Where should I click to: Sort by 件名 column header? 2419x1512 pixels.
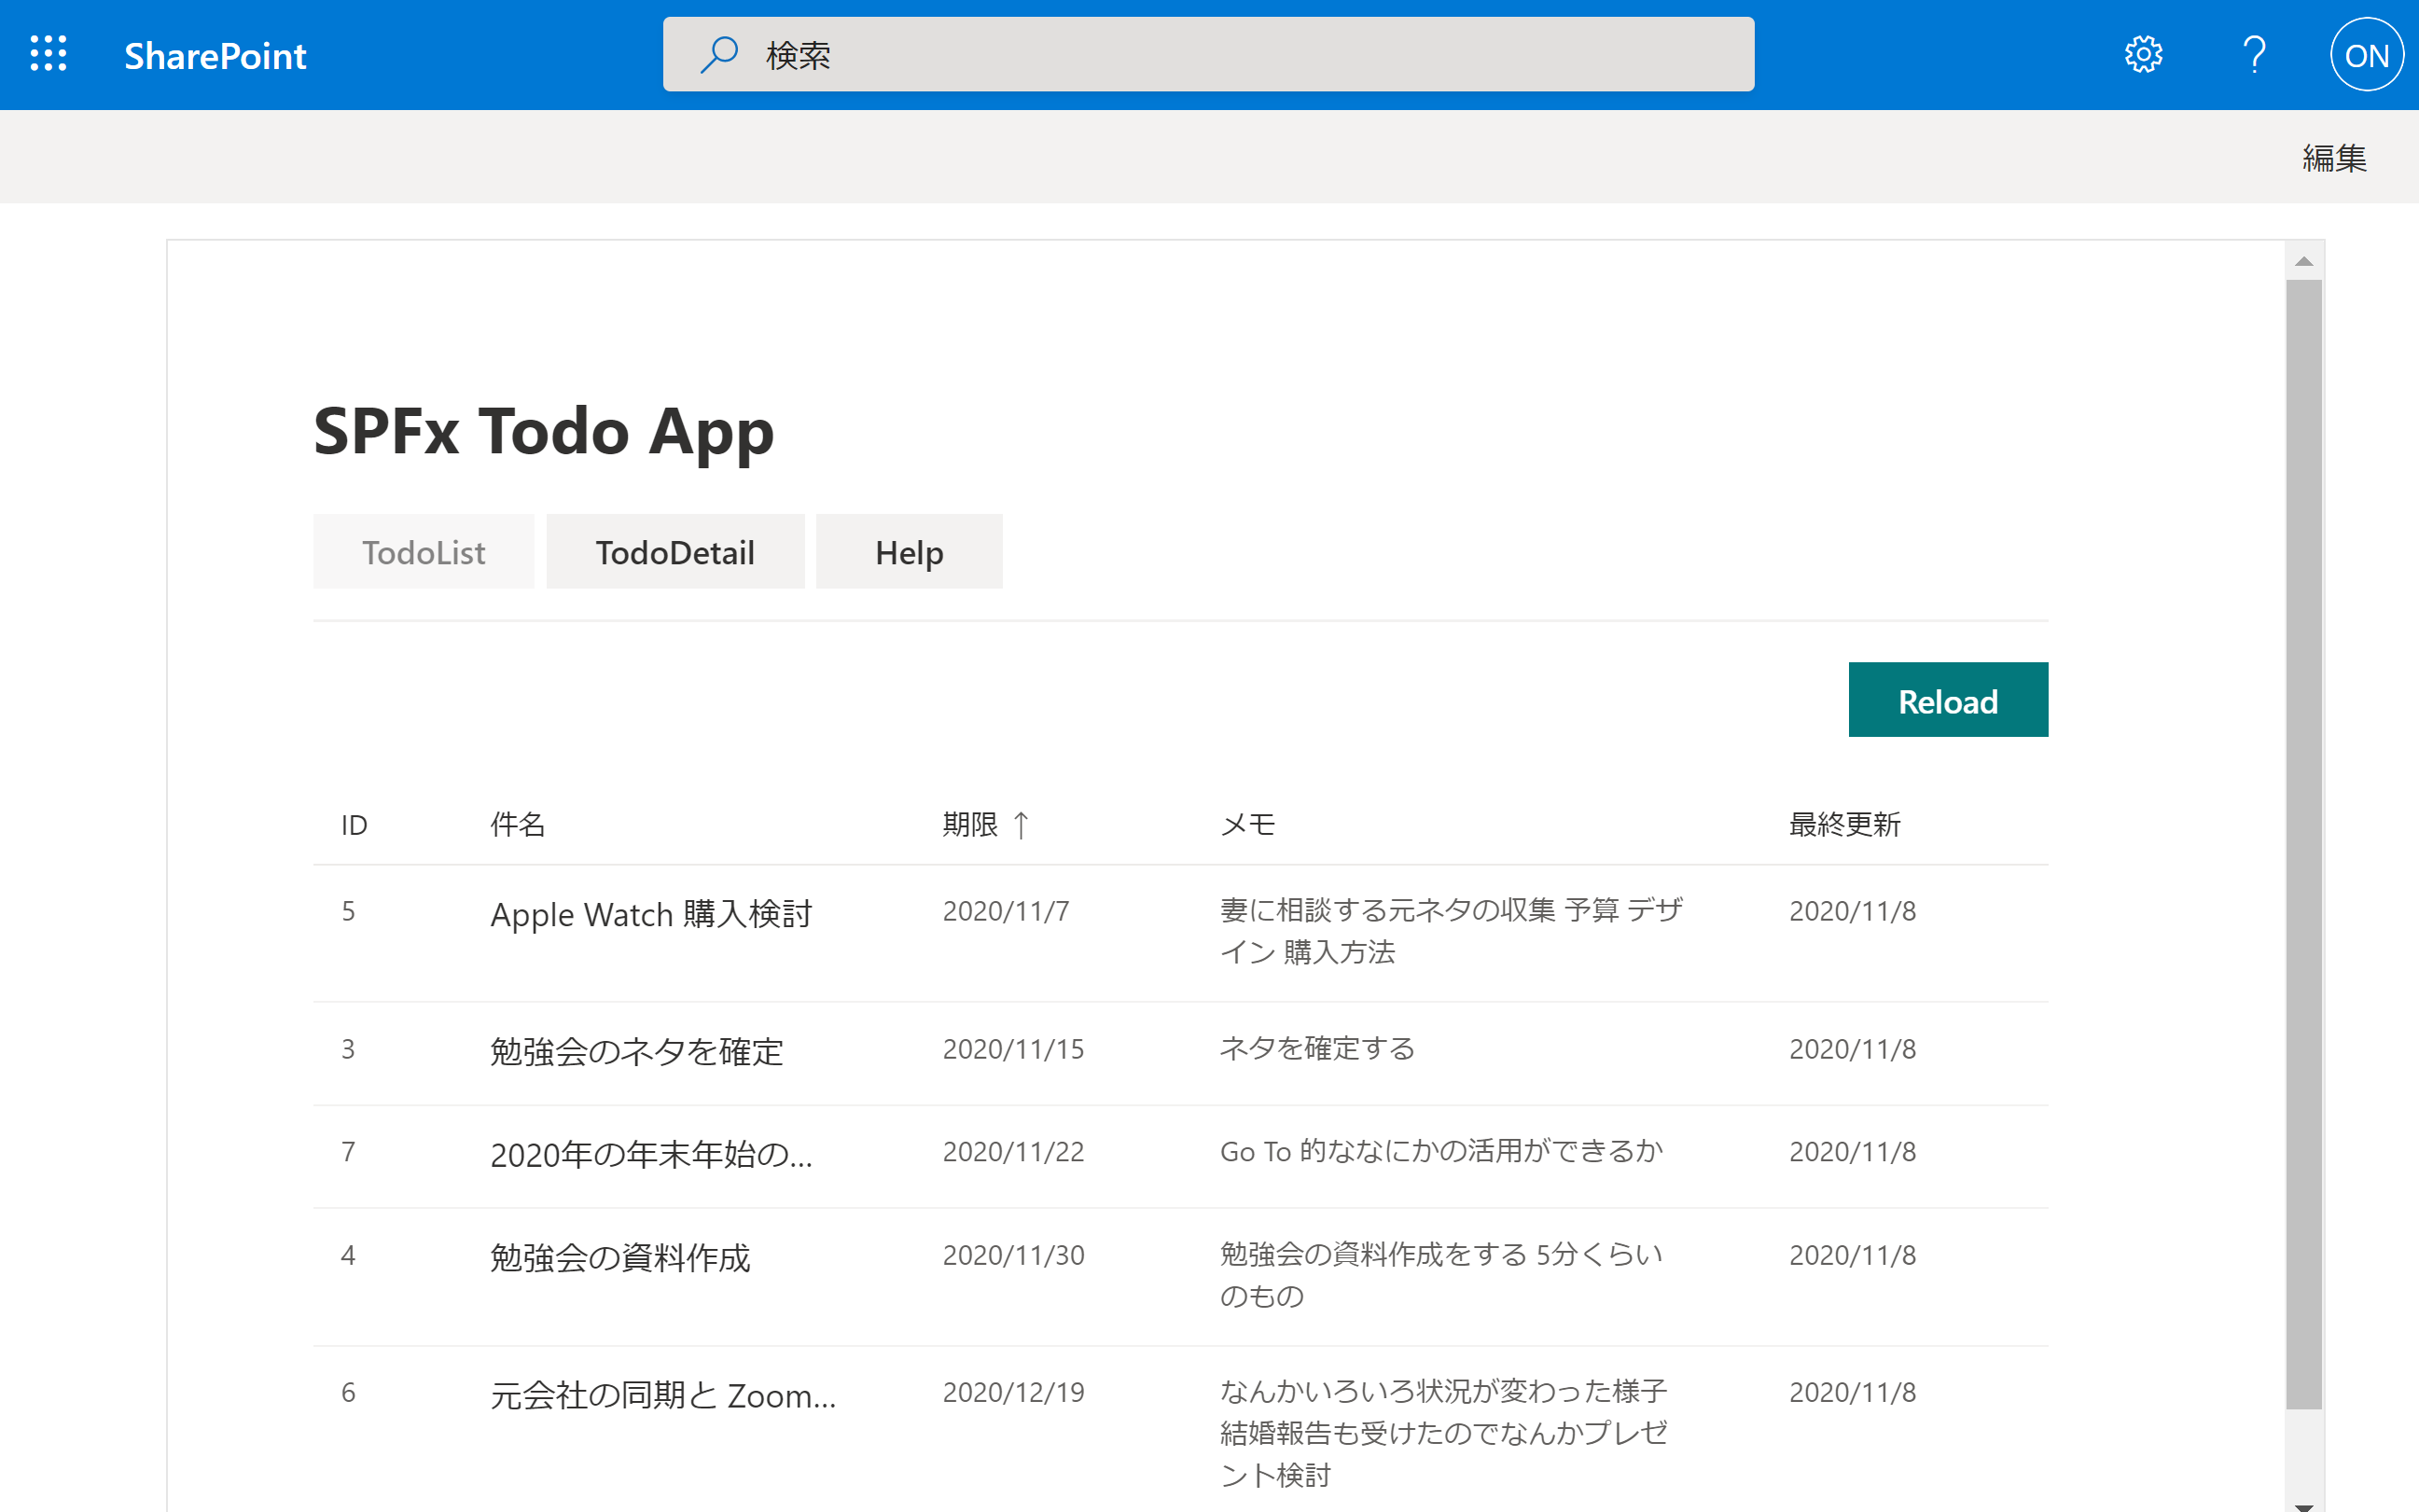click(x=516, y=824)
